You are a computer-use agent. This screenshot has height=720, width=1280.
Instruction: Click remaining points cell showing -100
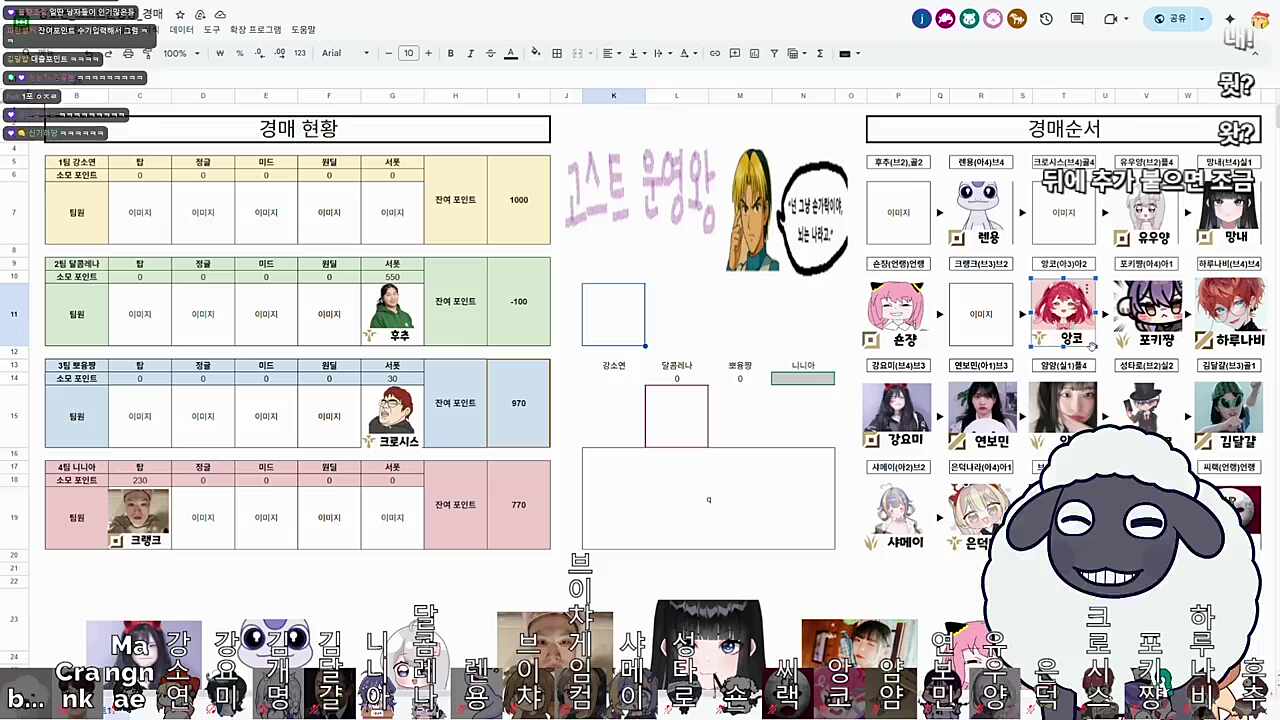click(x=518, y=302)
